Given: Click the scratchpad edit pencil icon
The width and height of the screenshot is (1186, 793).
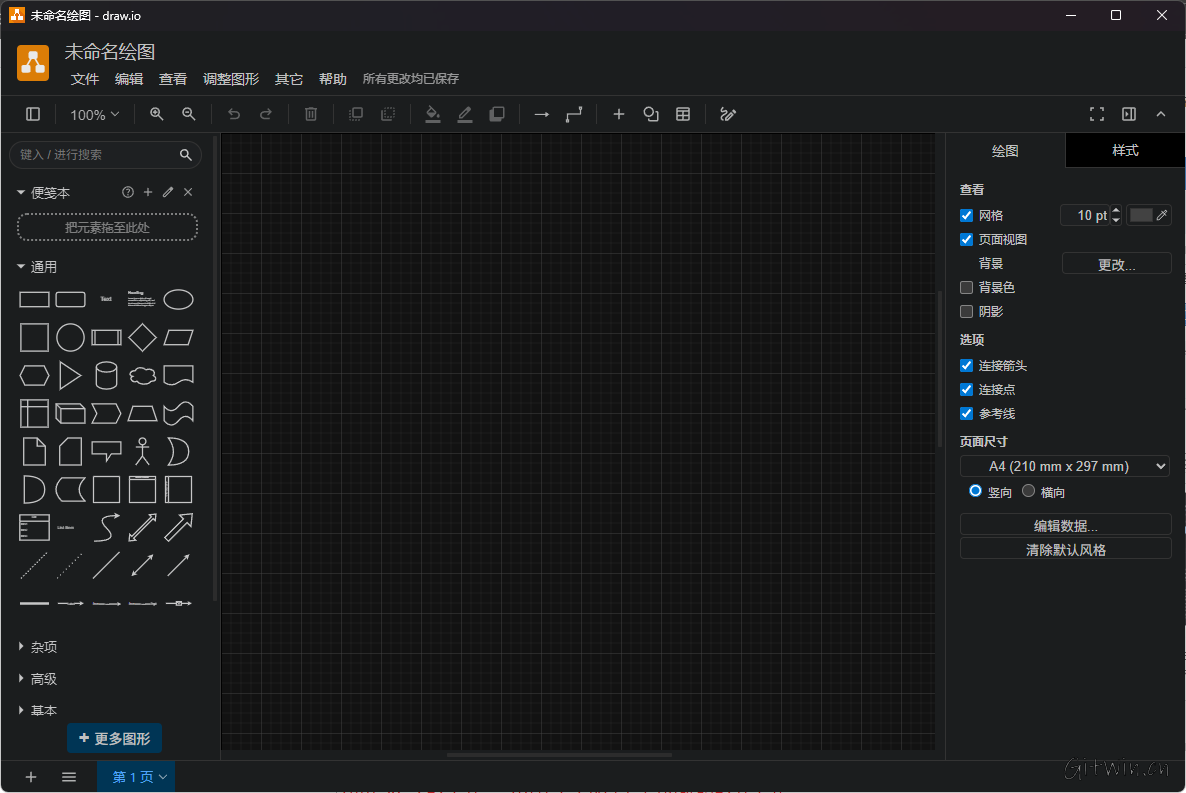Looking at the screenshot, I should coord(168,192).
